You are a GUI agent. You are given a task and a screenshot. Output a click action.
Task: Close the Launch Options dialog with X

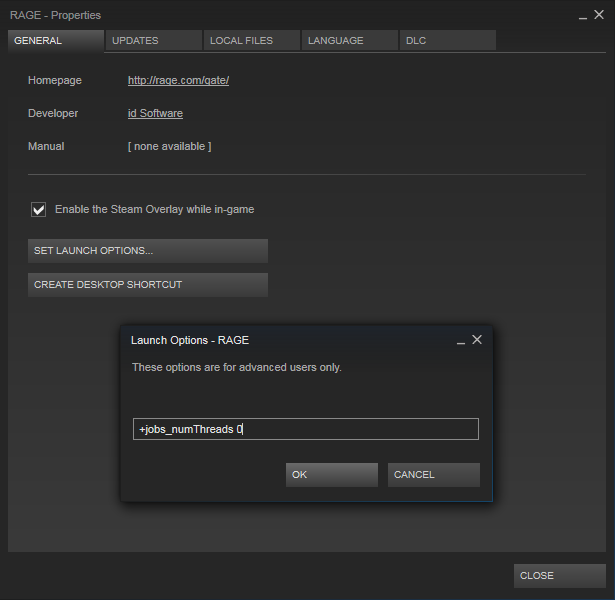pyautogui.click(x=477, y=340)
